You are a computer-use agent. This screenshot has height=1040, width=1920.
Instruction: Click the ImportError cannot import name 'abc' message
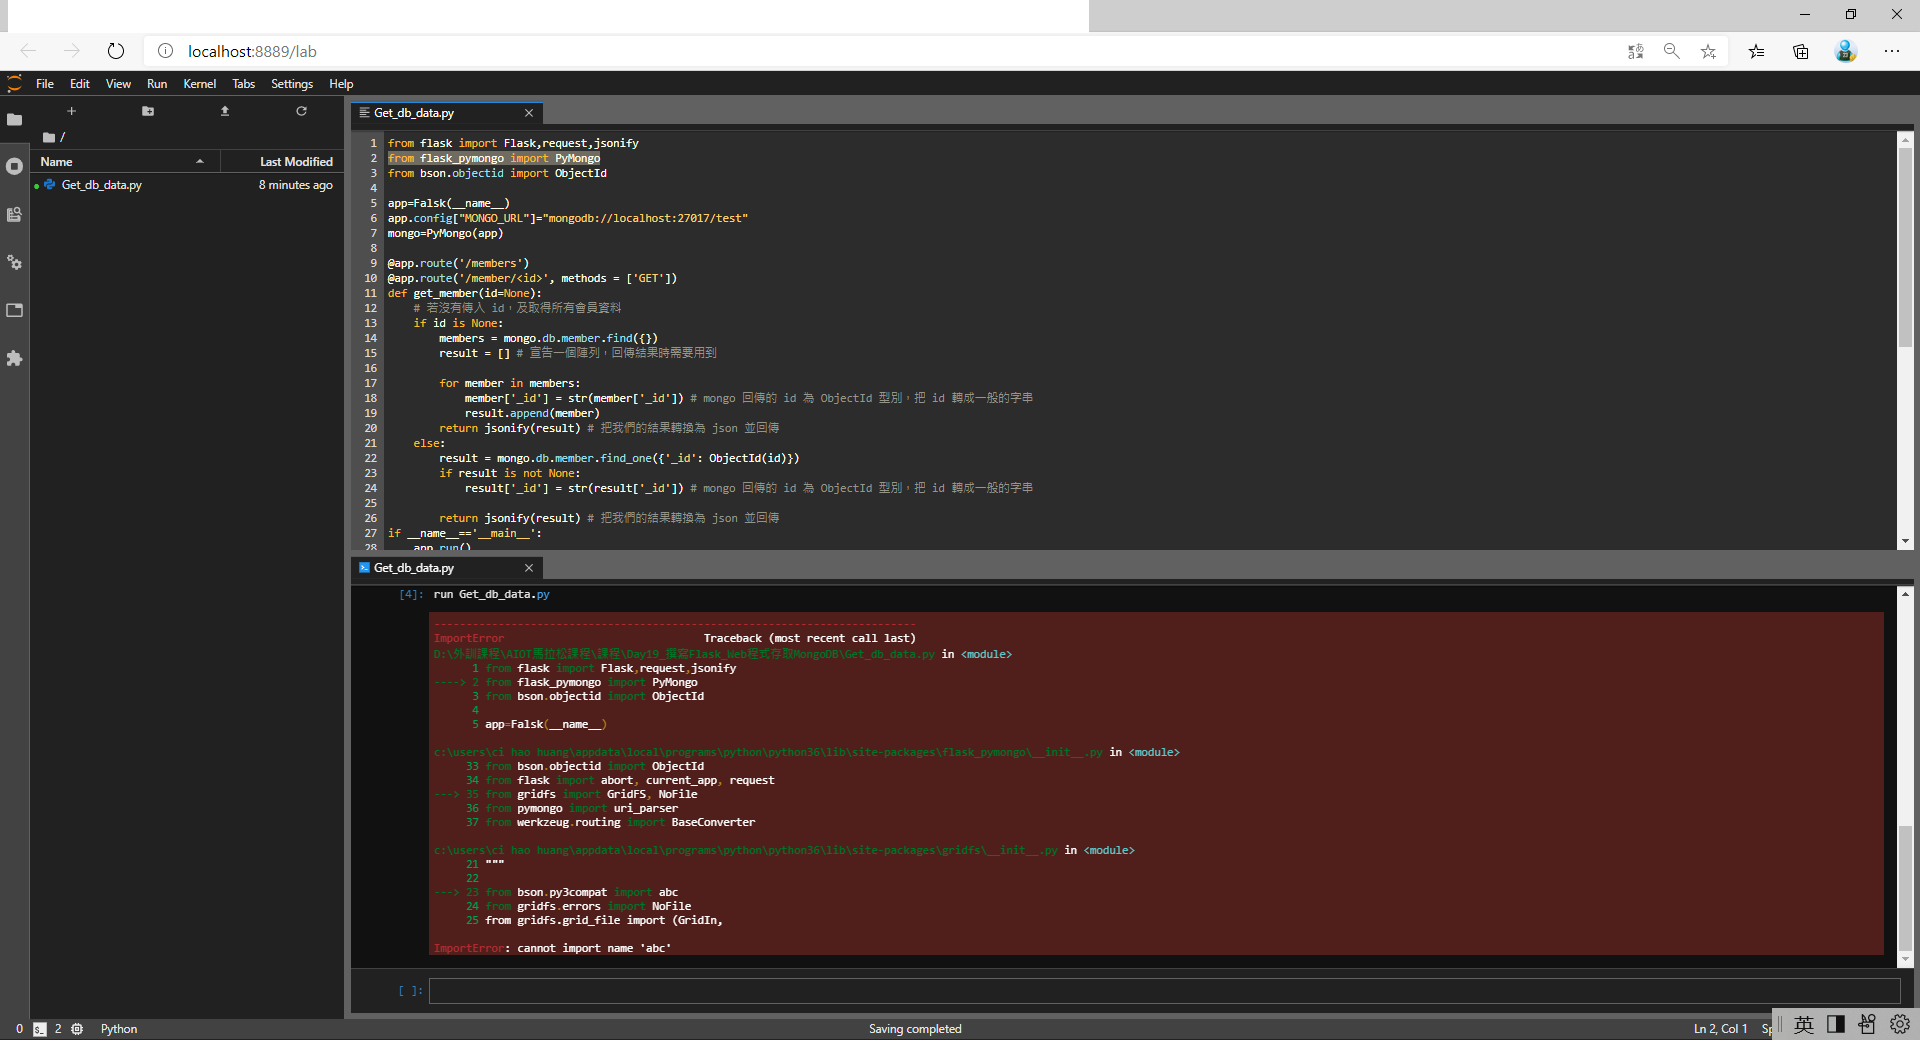click(x=552, y=948)
